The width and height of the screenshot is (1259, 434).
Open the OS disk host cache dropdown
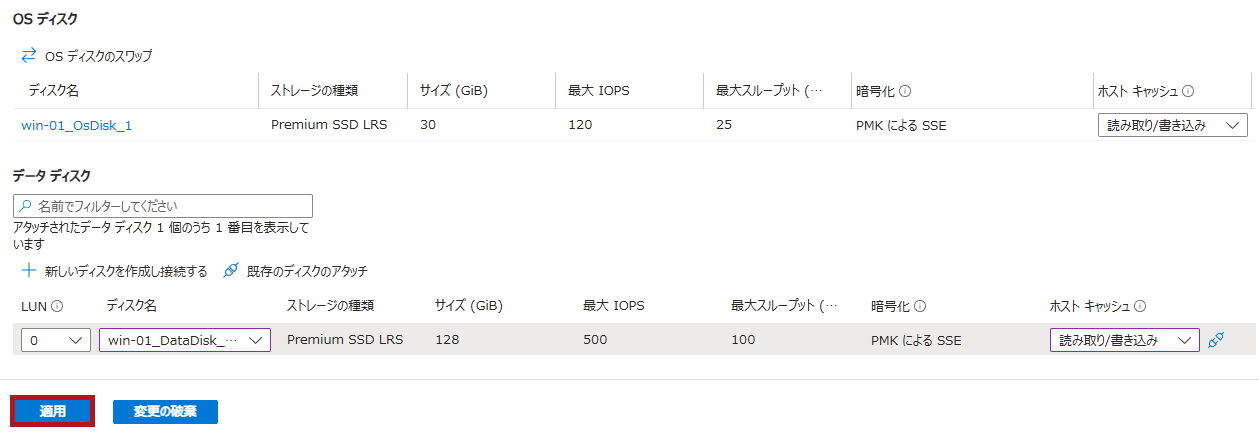pos(1172,125)
